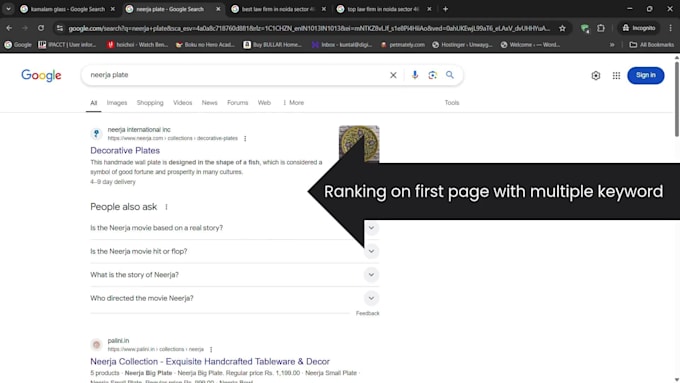Screen dimensions: 680x383
Task: View site information icon in address bar
Action: pos(60,28)
